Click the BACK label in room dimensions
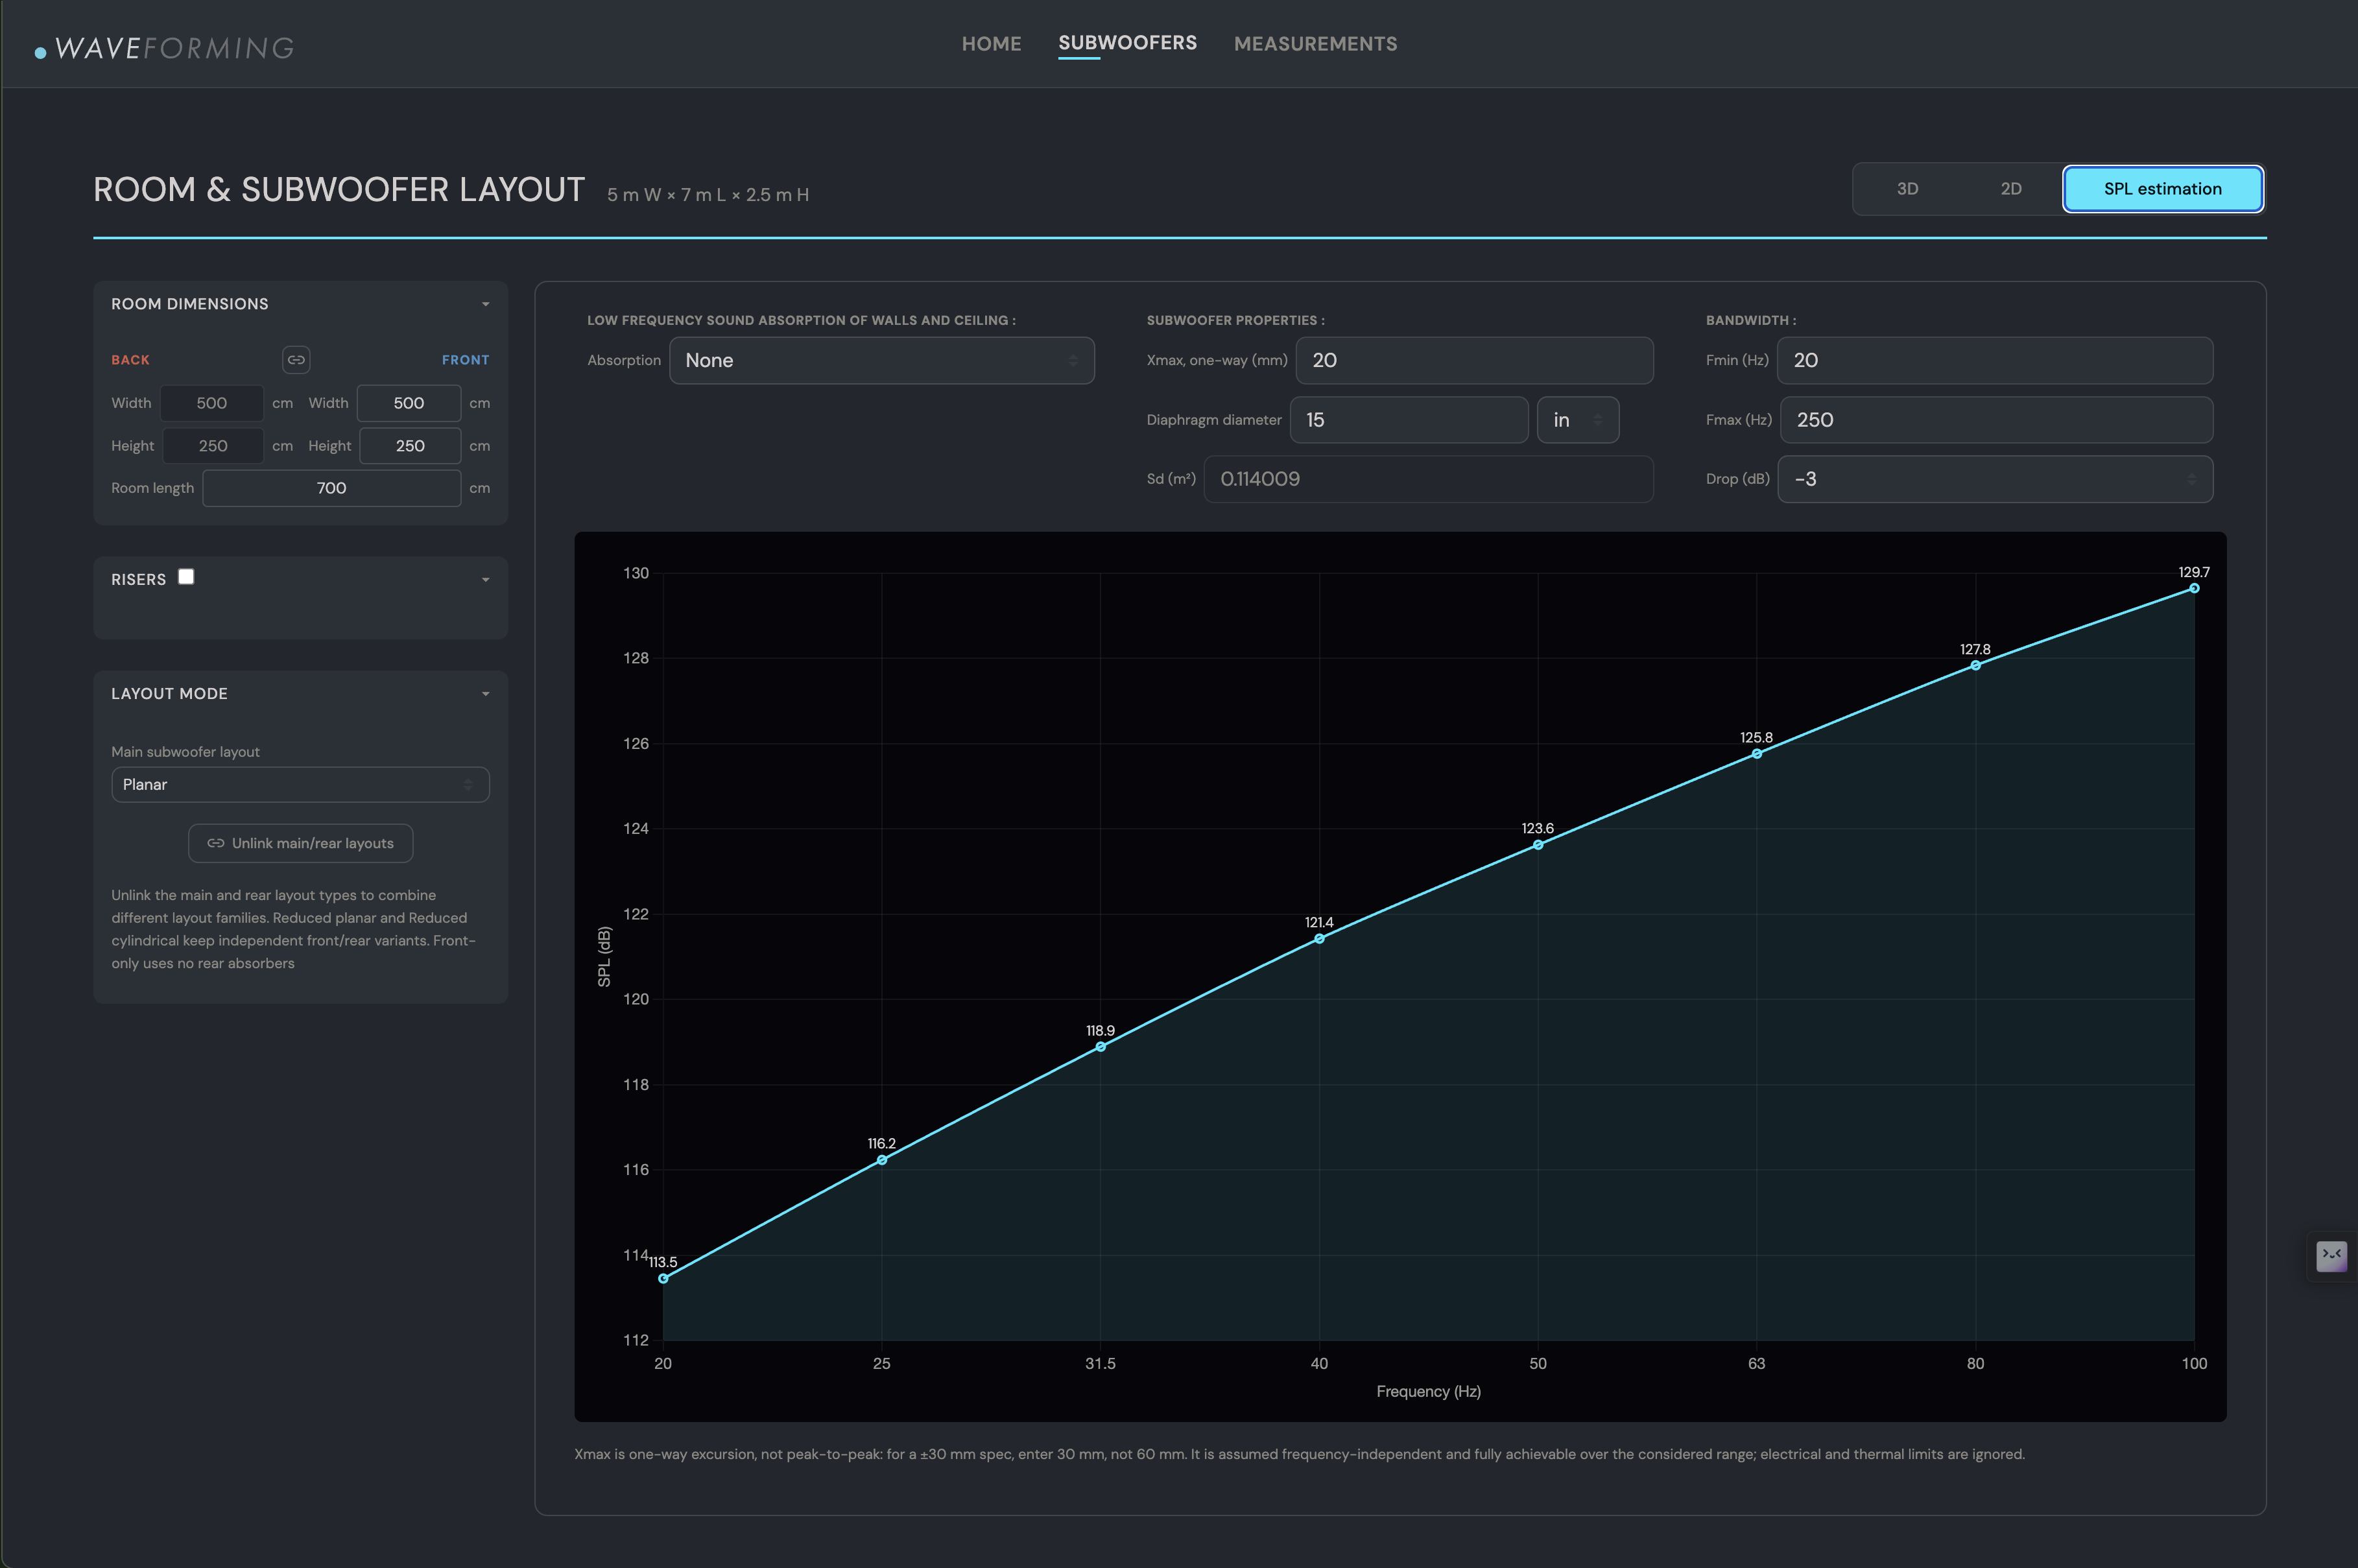 click(x=130, y=360)
